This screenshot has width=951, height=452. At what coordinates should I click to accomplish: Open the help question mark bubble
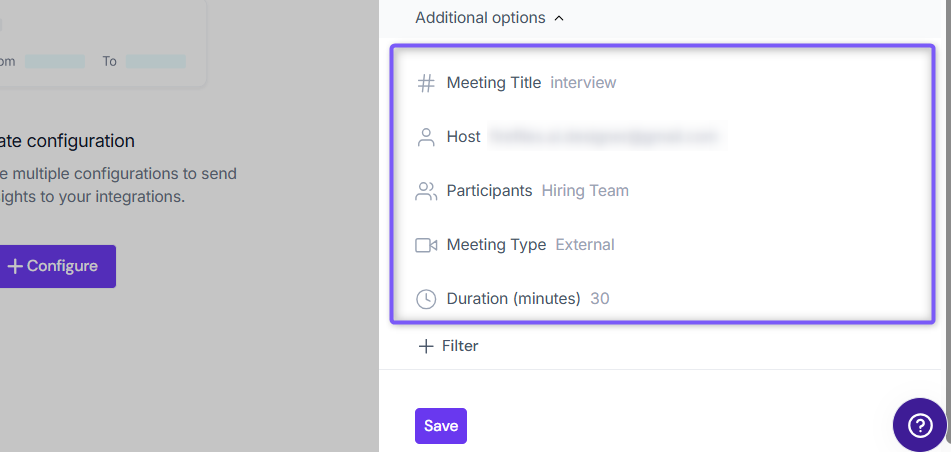point(919,425)
